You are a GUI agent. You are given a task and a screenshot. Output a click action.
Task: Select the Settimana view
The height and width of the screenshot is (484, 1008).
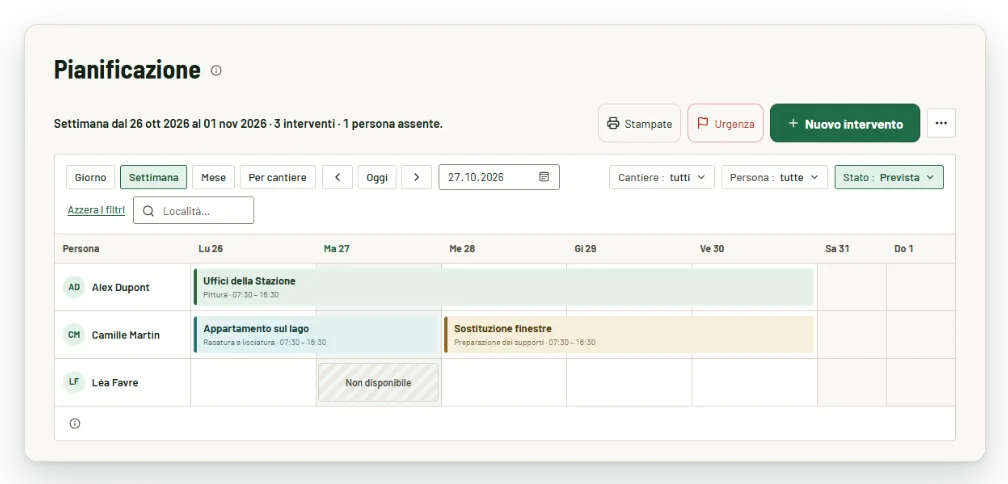click(x=154, y=177)
